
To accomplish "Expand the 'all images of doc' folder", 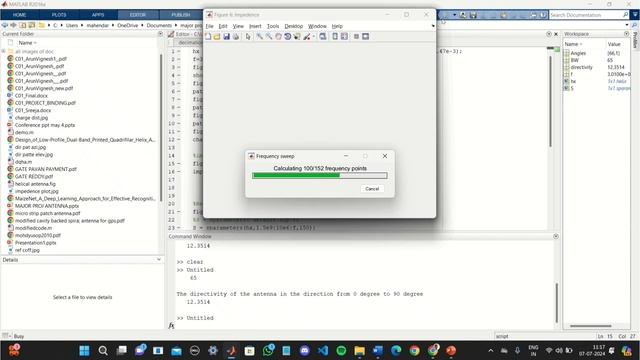I will [x=4, y=51].
